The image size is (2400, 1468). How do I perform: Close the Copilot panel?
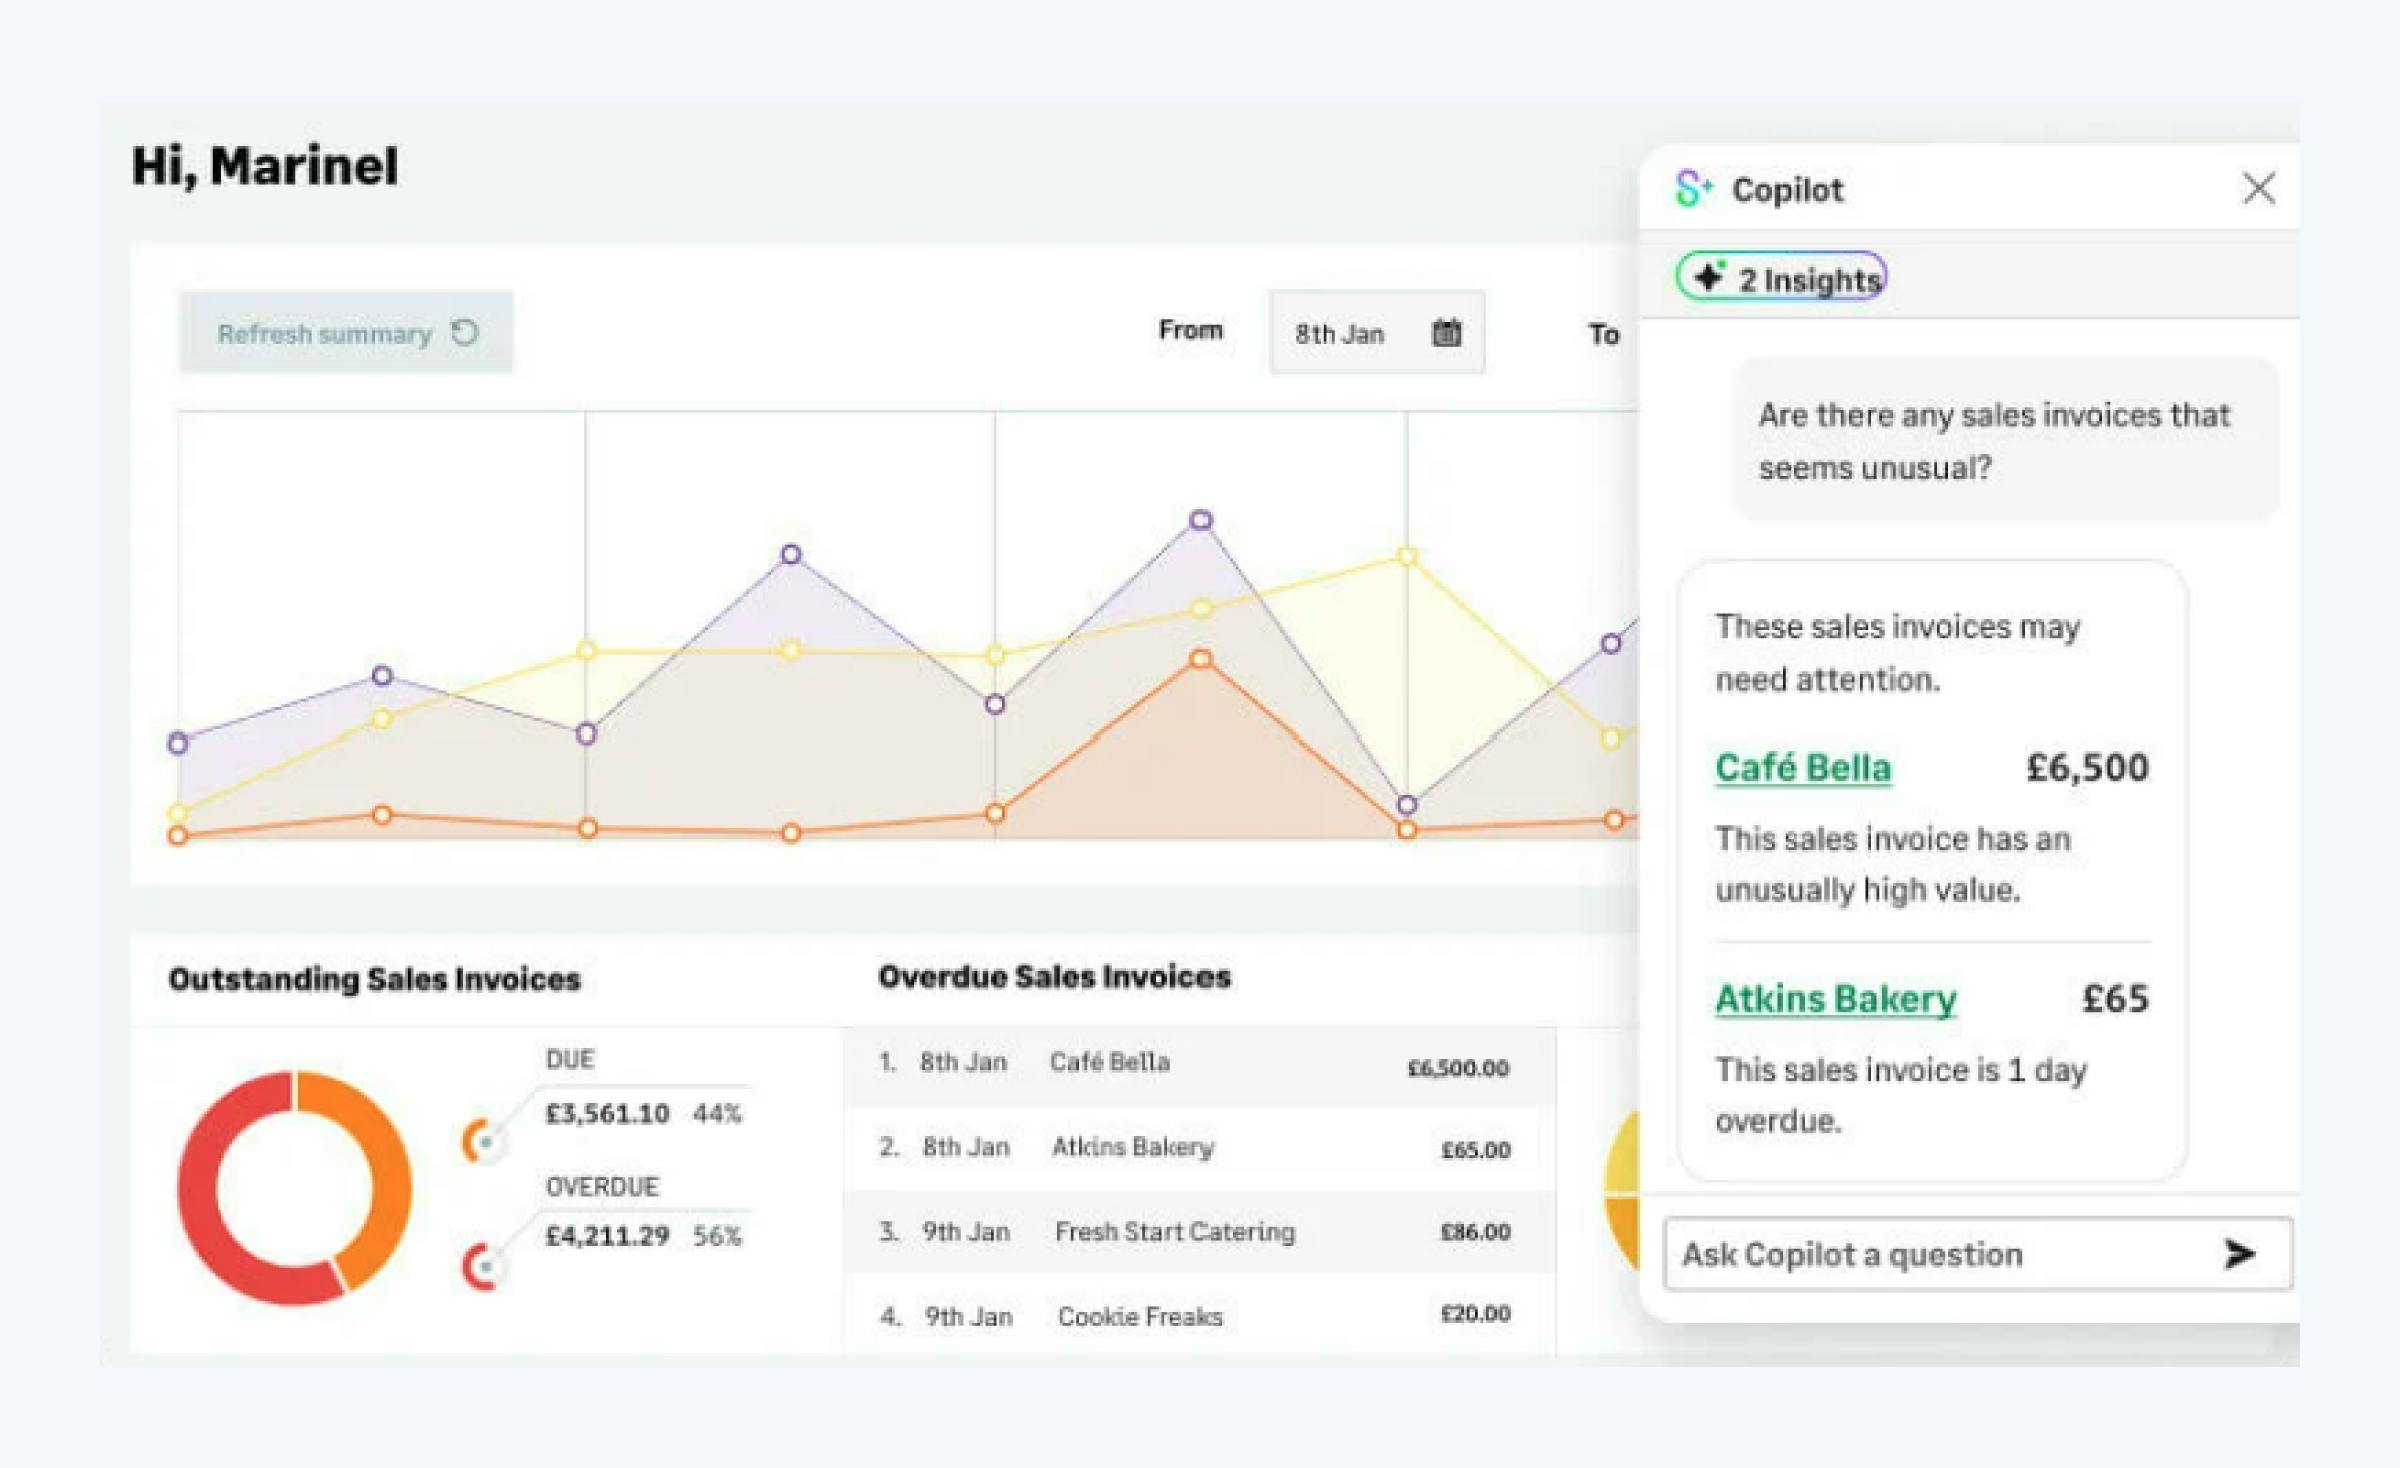point(2258,188)
